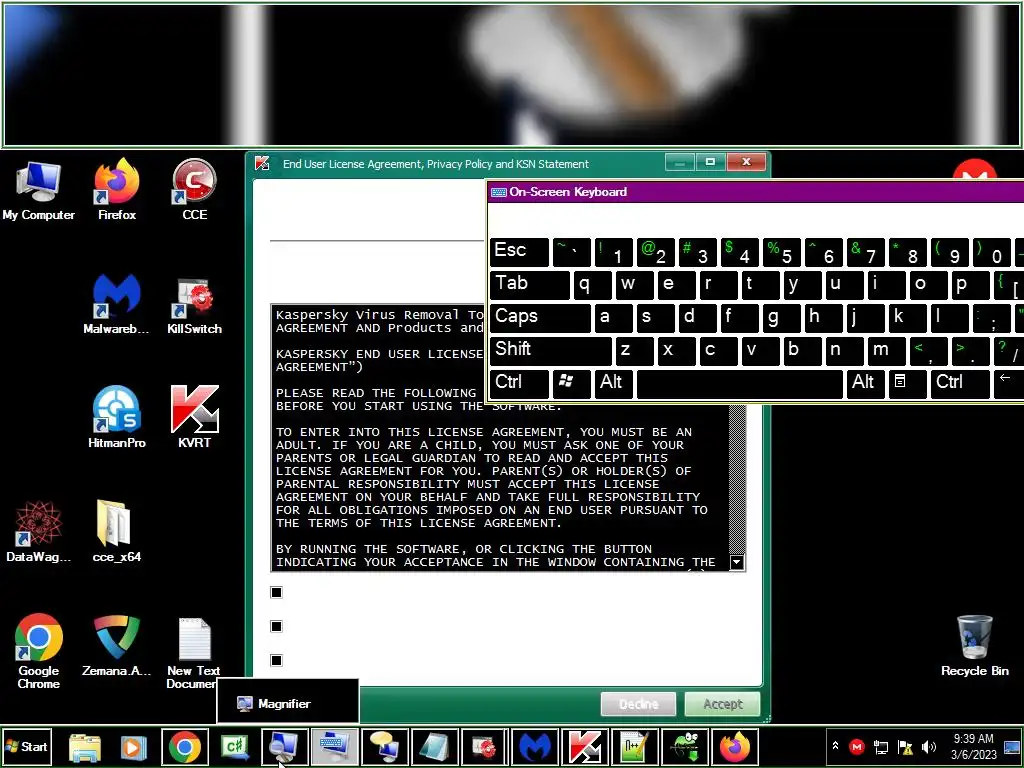Click Tab key on On-Screen Keyboard
The width and height of the screenshot is (1024, 768).
pyautogui.click(x=530, y=284)
